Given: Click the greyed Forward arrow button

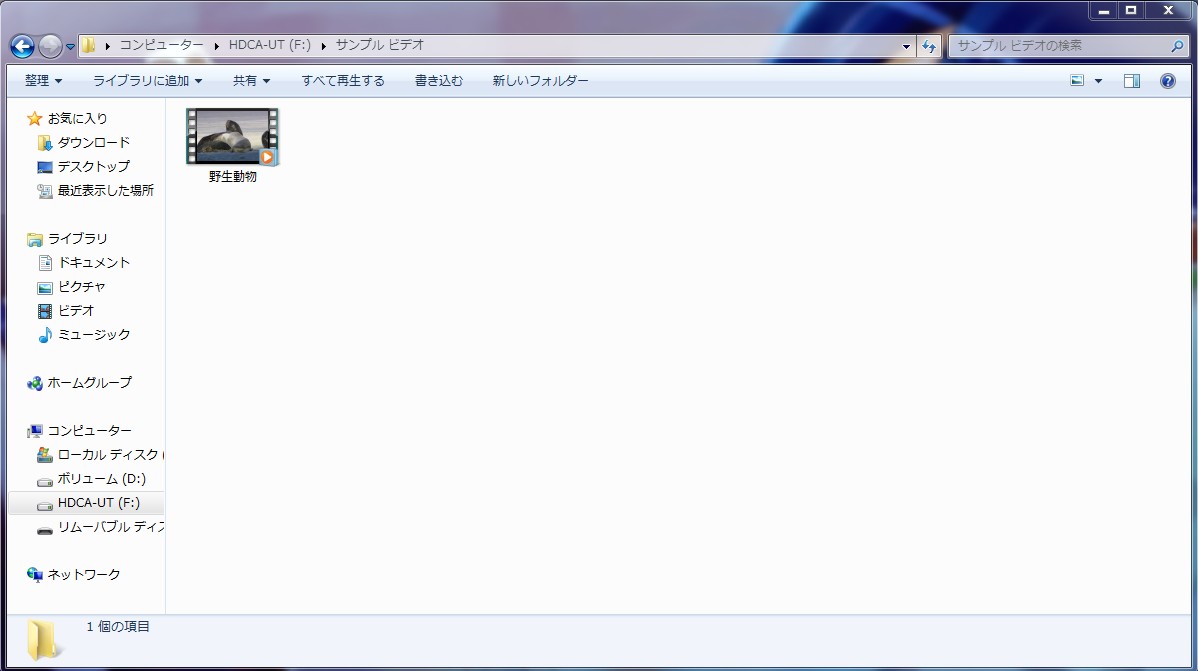Looking at the screenshot, I should [x=50, y=47].
